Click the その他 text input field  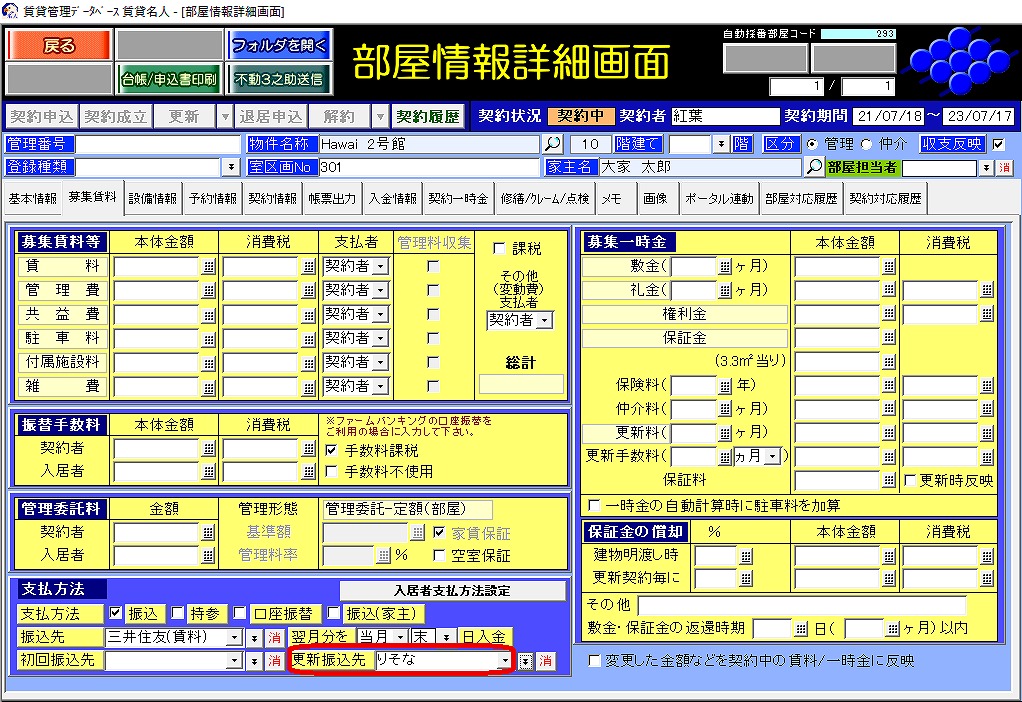tap(802, 605)
